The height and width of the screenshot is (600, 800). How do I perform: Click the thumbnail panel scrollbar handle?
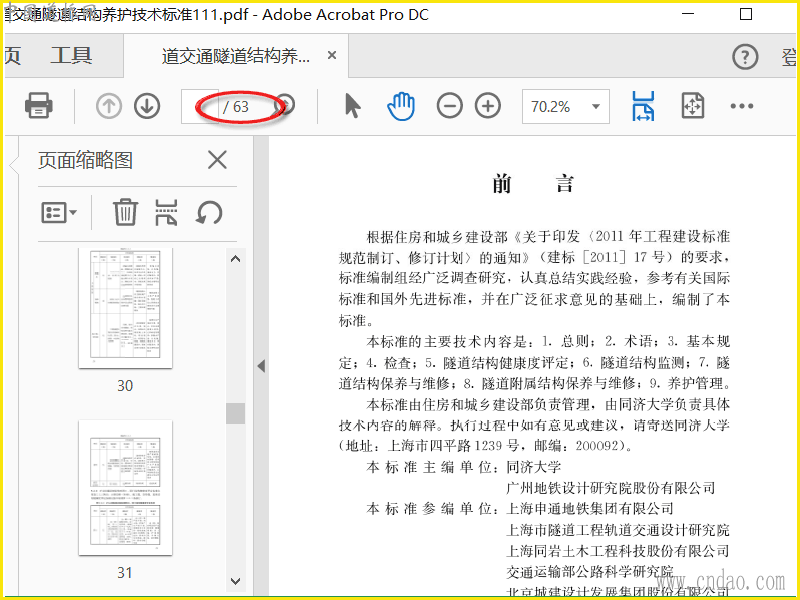coord(235,413)
